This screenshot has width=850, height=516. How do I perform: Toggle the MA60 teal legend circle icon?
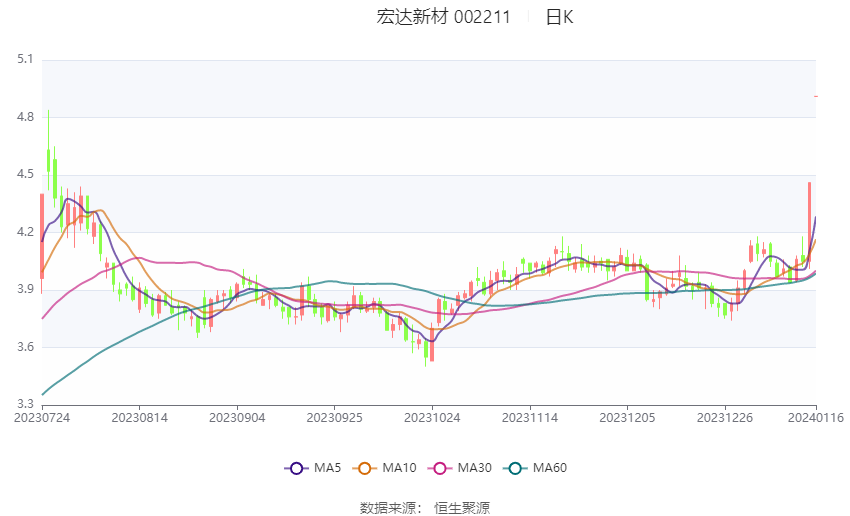(515, 468)
